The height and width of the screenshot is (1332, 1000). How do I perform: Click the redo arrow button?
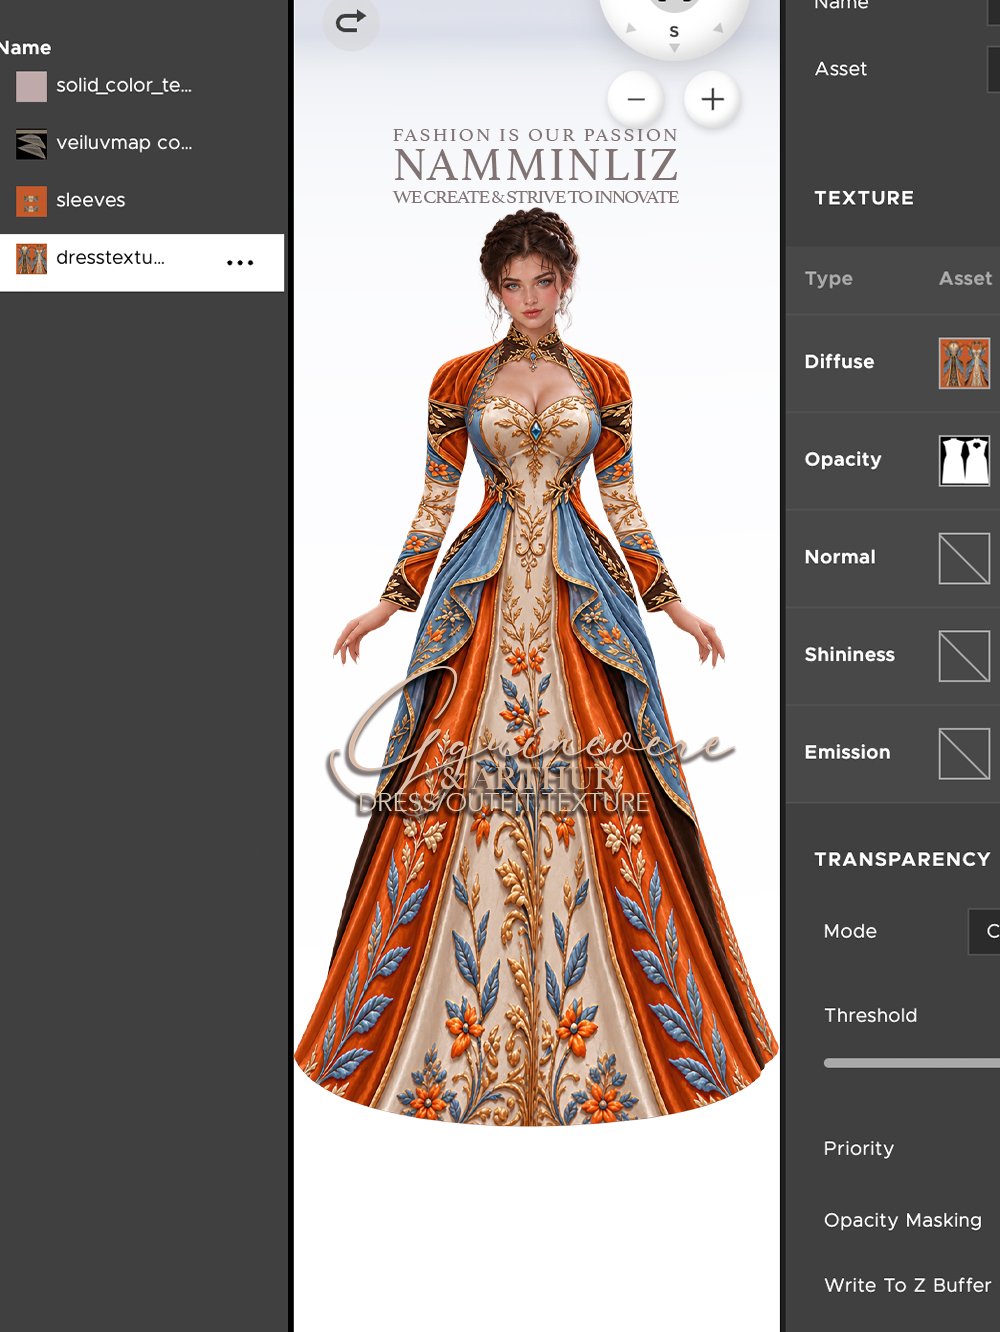tap(351, 21)
